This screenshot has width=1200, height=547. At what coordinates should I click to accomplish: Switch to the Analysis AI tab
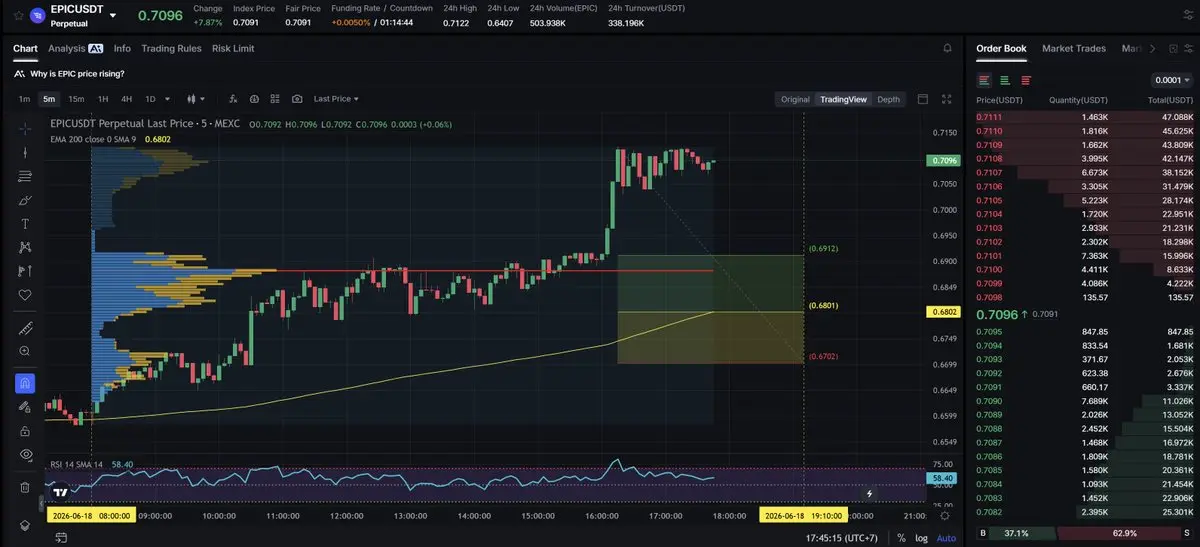click(76, 48)
